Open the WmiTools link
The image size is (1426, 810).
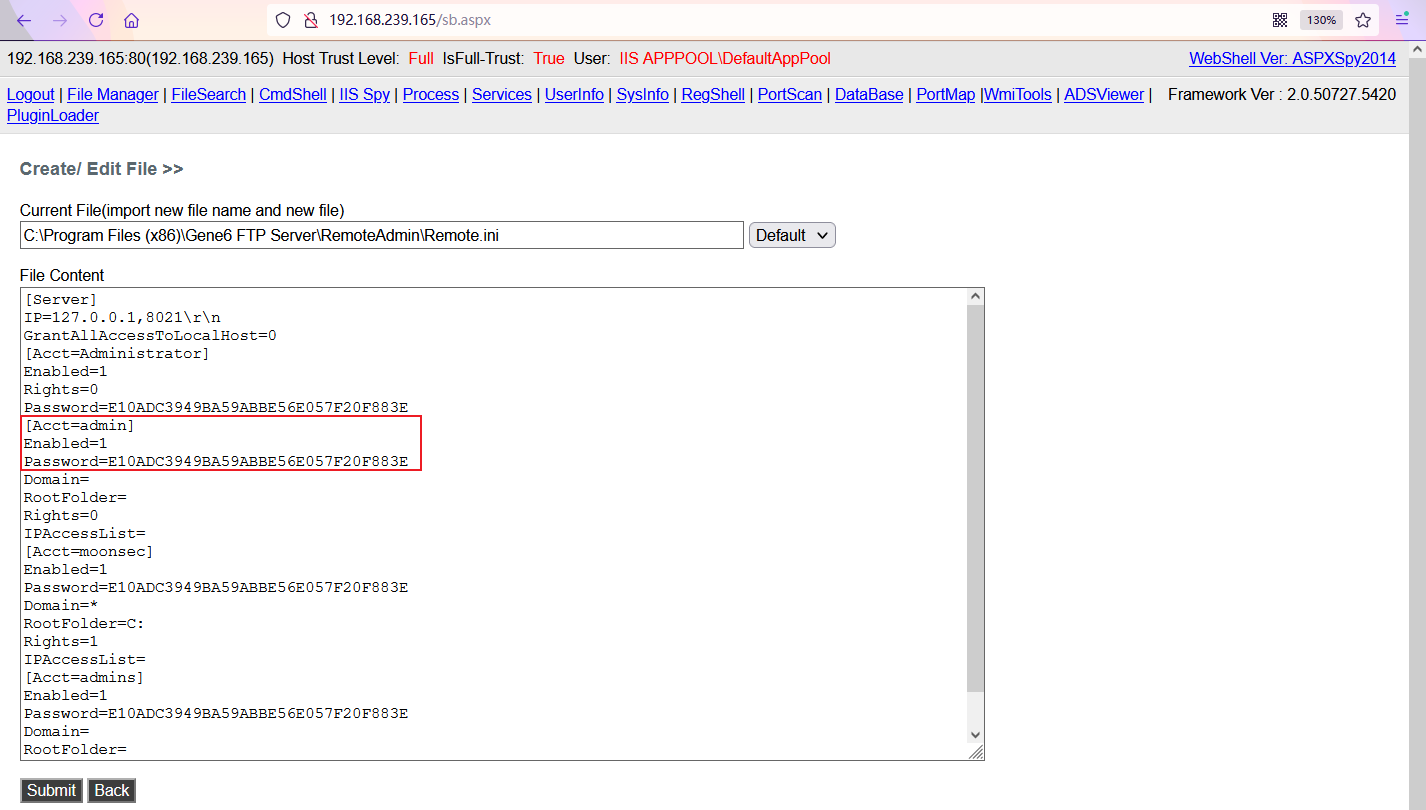(x=1018, y=95)
